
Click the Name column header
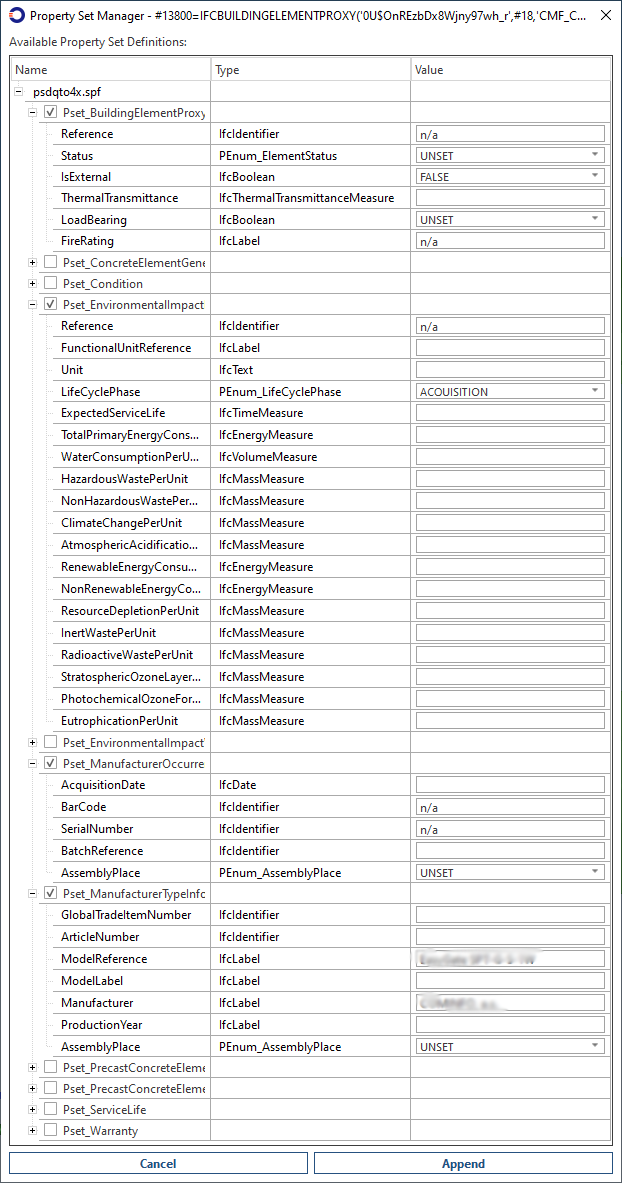[x=110, y=70]
